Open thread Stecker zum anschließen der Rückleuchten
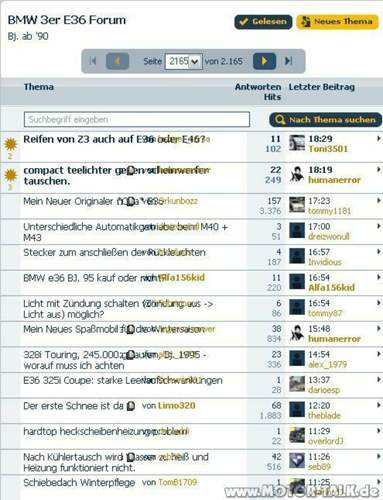Screen dimensions: 383x500 [114, 252]
